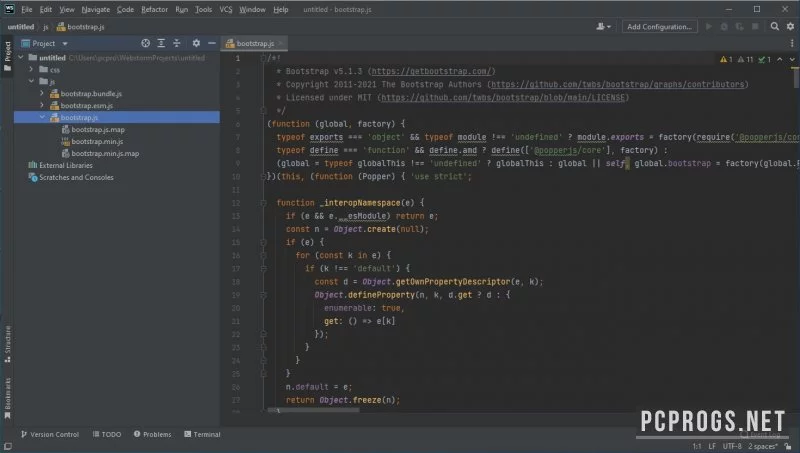800x453 pixels.
Task: Follow the getbootstrap.com link in code
Action: point(432,71)
